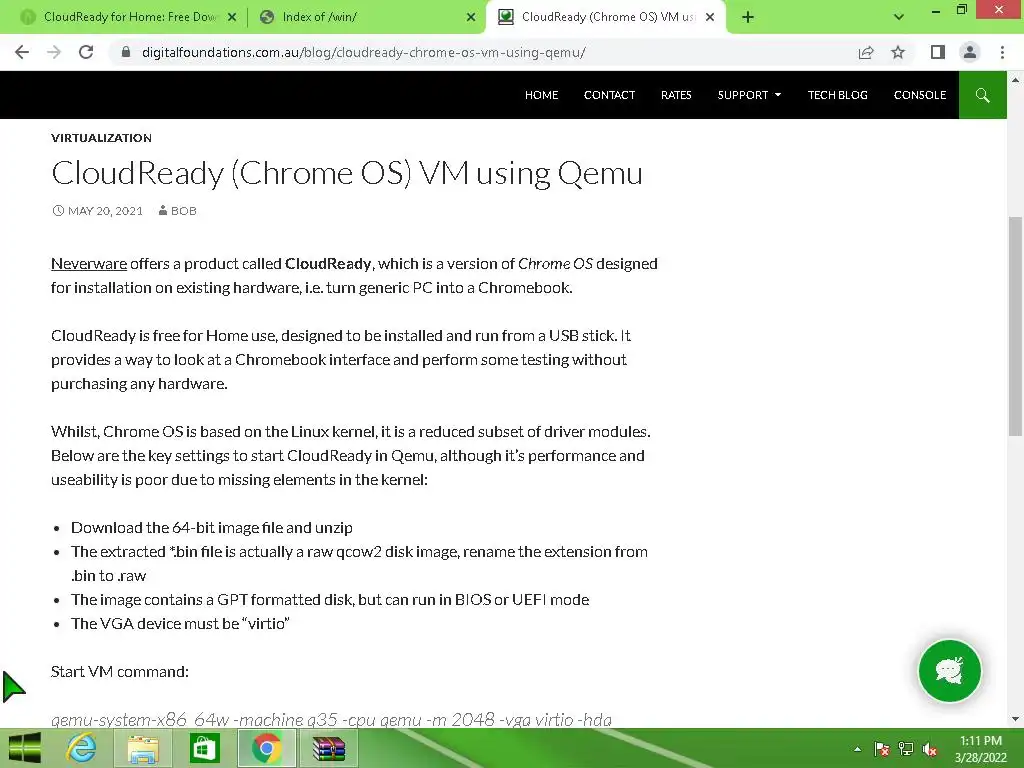Open the Windows Start button
The width and height of the screenshot is (1024, 768).
(x=25, y=748)
